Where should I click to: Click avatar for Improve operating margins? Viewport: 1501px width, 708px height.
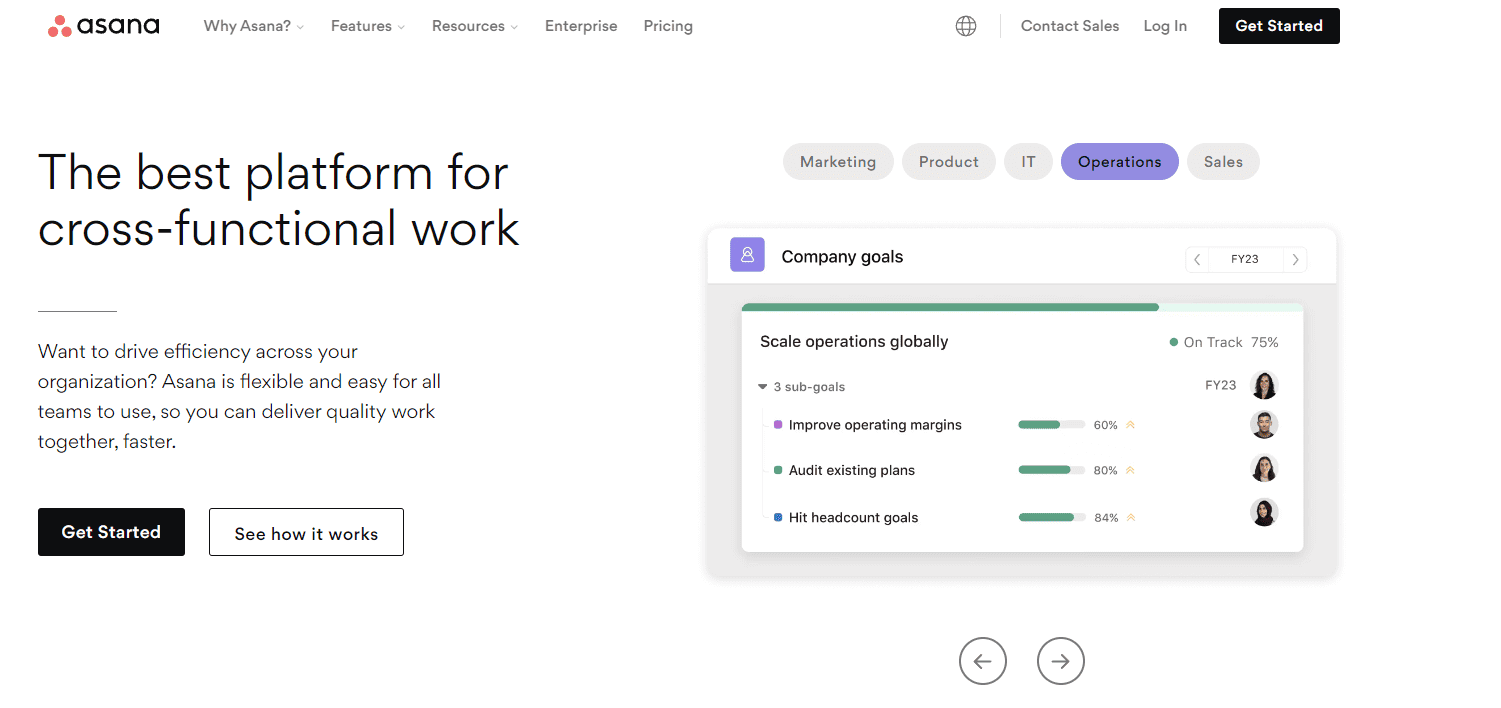click(1264, 424)
